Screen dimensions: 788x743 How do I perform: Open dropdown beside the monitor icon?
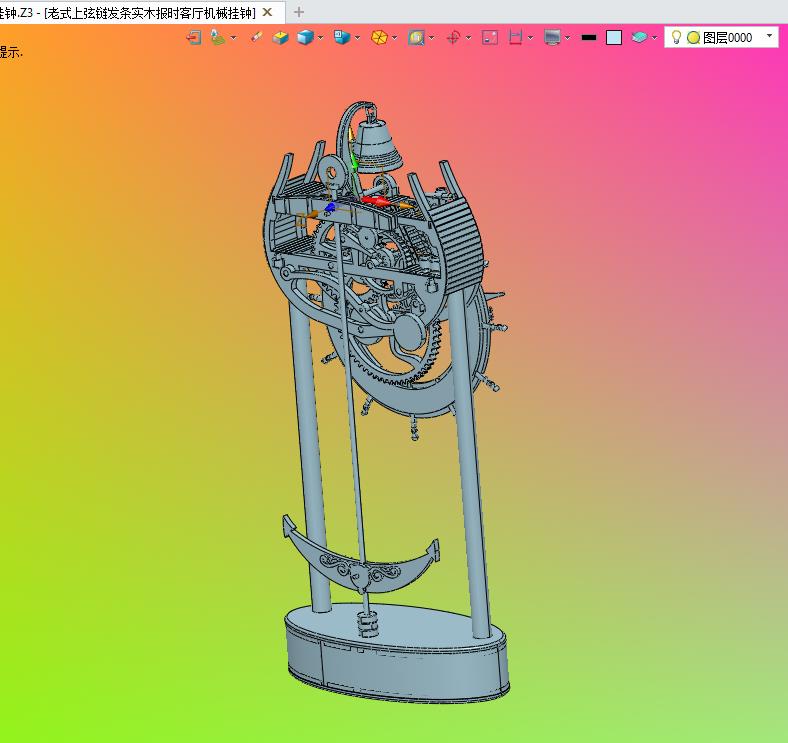coord(567,38)
